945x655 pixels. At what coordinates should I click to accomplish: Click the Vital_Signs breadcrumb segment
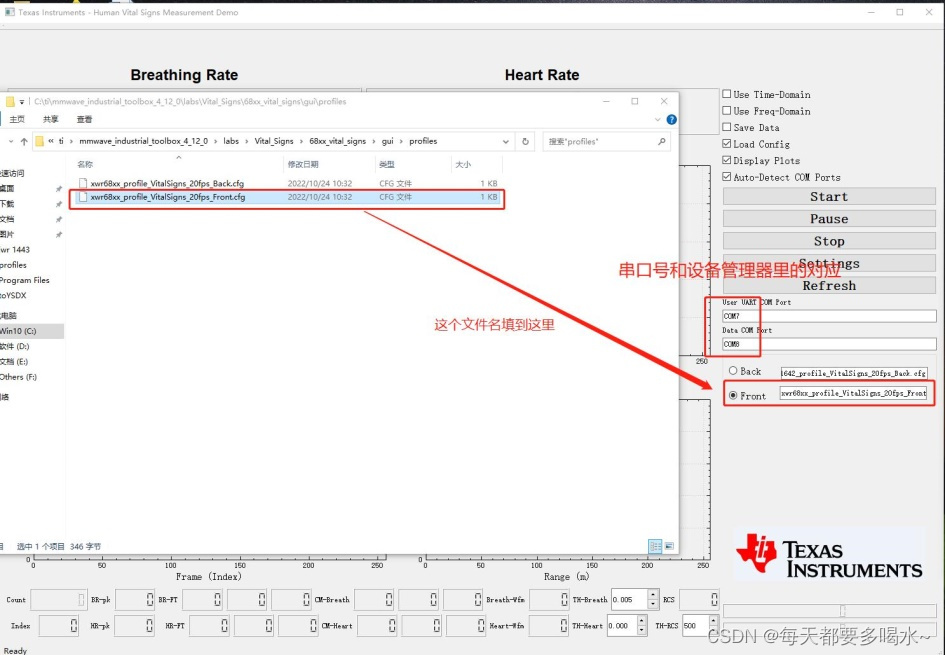click(274, 141)
